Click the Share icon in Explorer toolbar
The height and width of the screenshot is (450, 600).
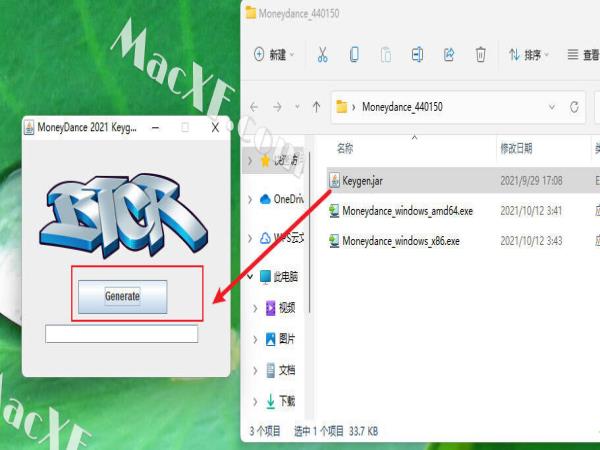pyautogui.click(x=449, y=55)
